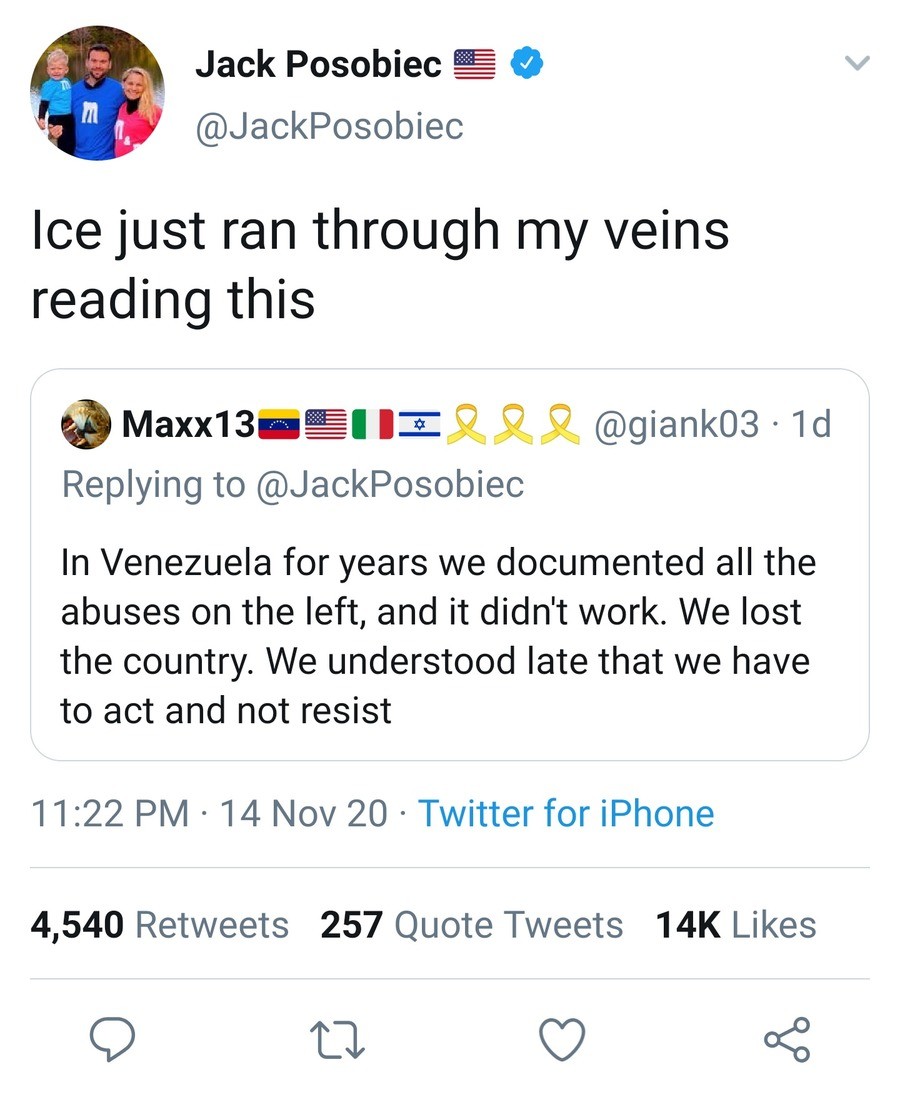Open Jack Posobiec's profile photo
The width and height of the screenshot is (900, 1097).
[x=97, y=93]
